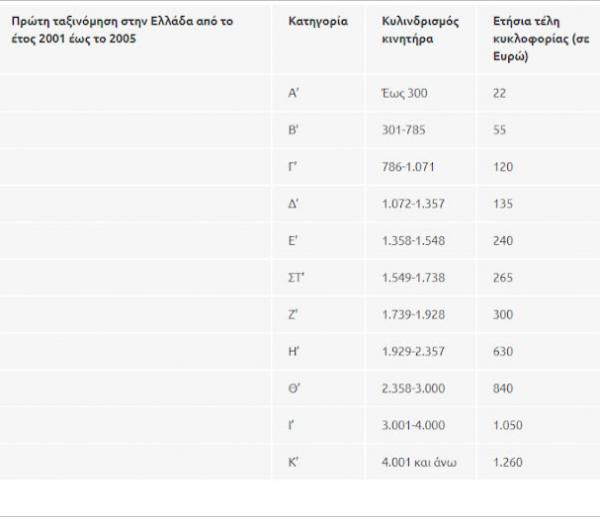Click the fee value 840

503,389
